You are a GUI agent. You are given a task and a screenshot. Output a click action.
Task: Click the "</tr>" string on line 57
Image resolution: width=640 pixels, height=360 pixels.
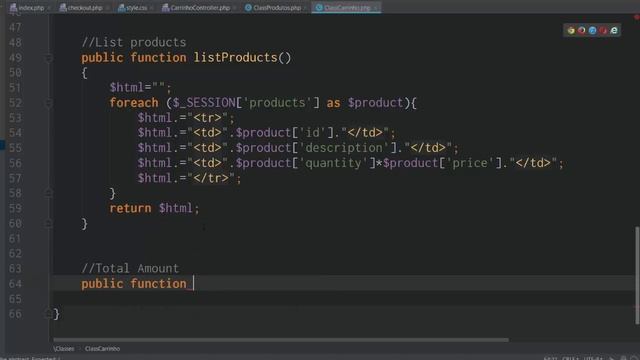[x=211, y=178]
